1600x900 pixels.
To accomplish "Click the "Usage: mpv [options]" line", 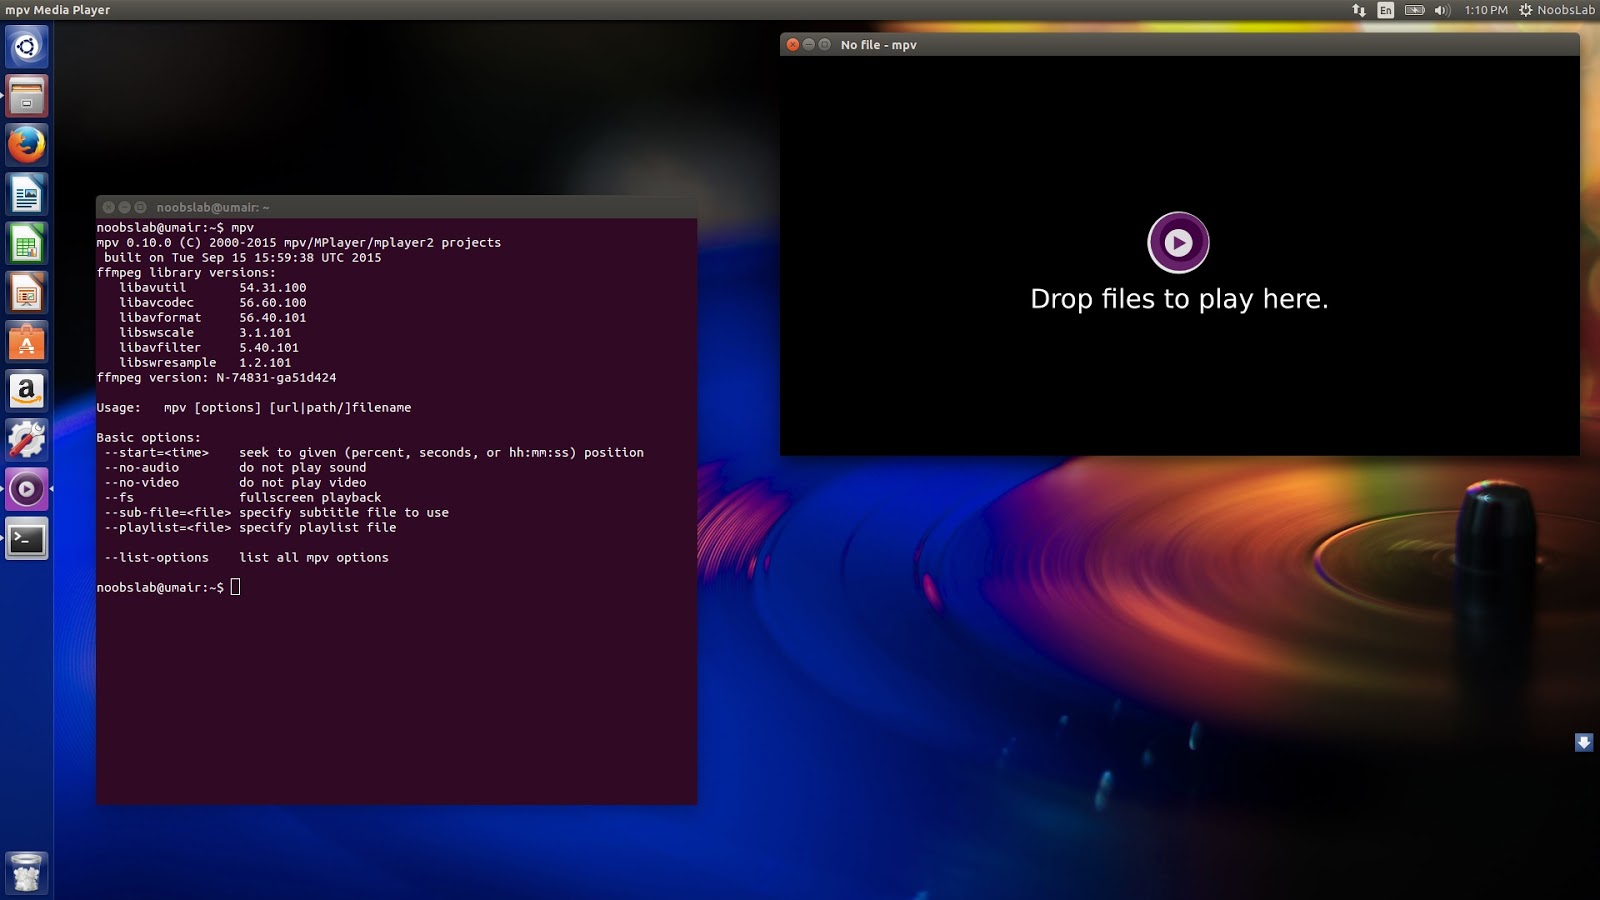I will 254,408.
